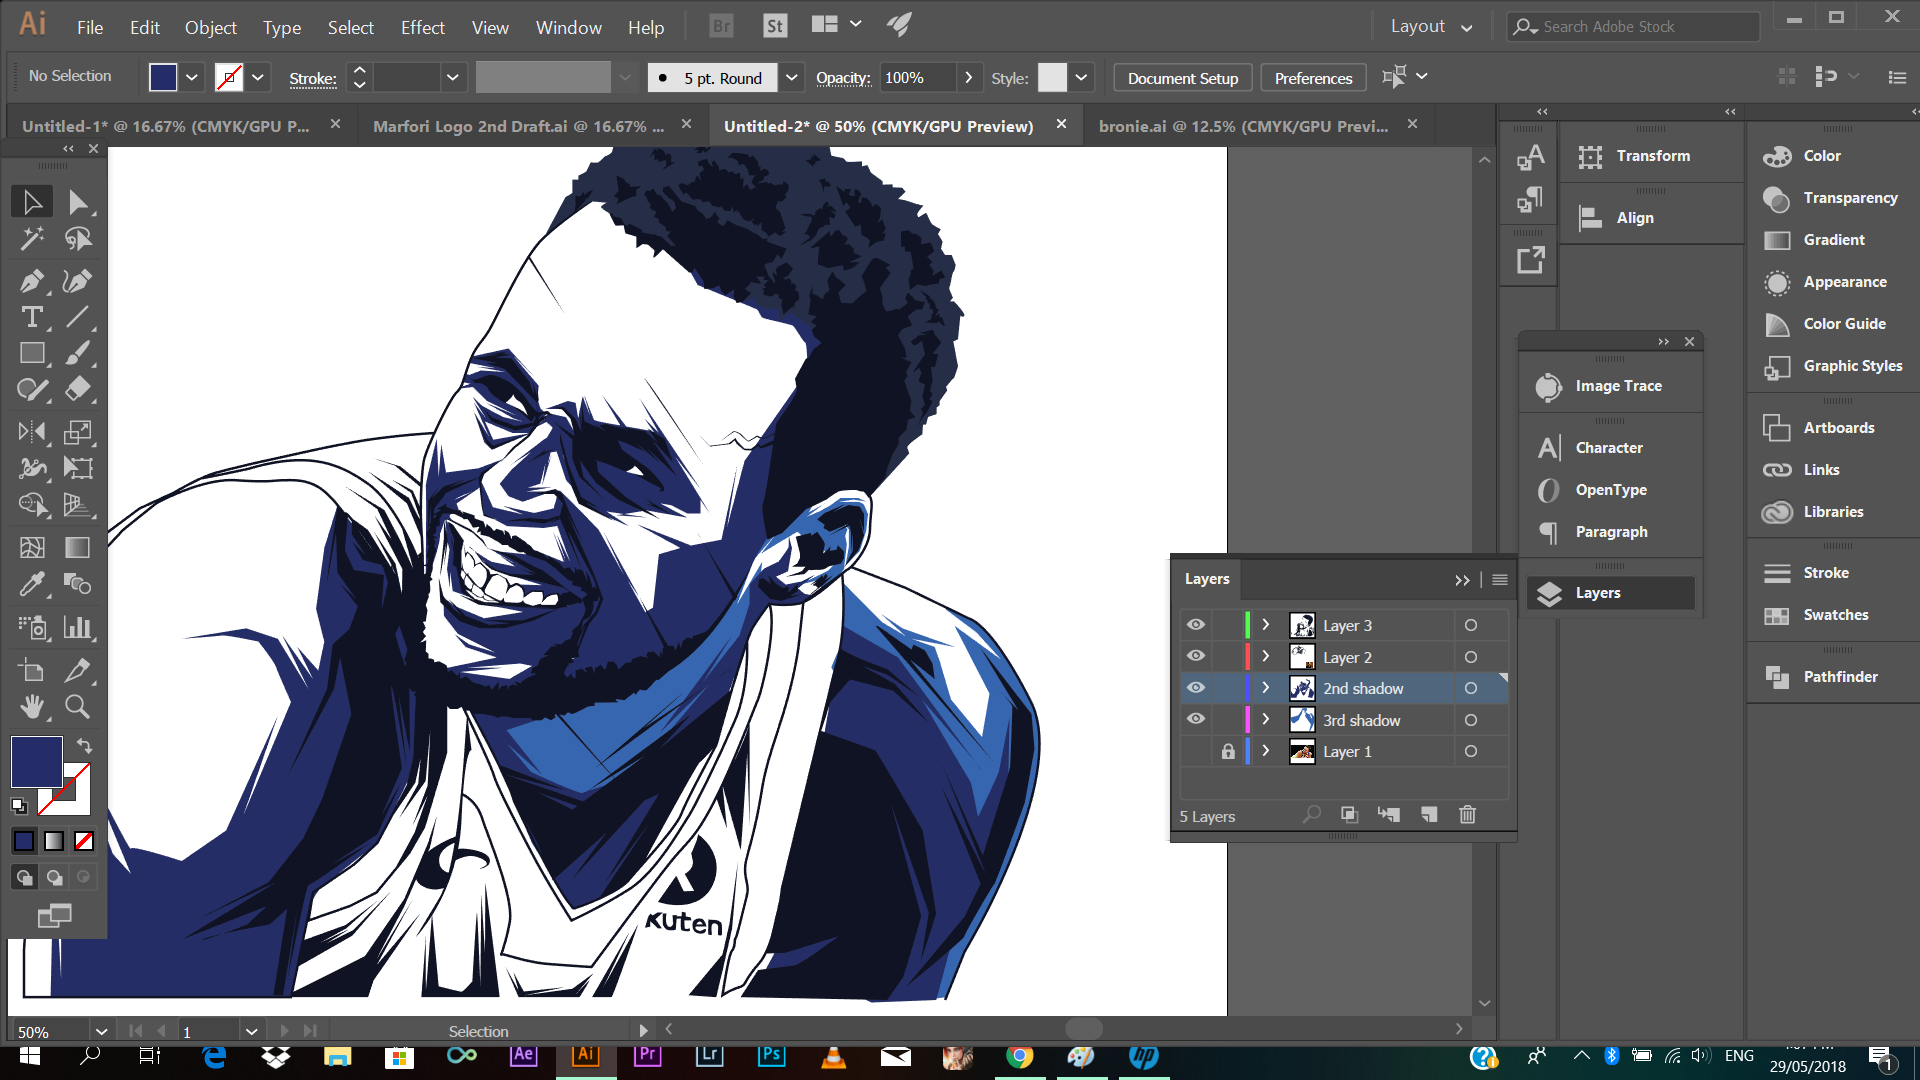This screenshot has height=1080, width=1920.
Task: Open the Type menu
Action: 282,28
